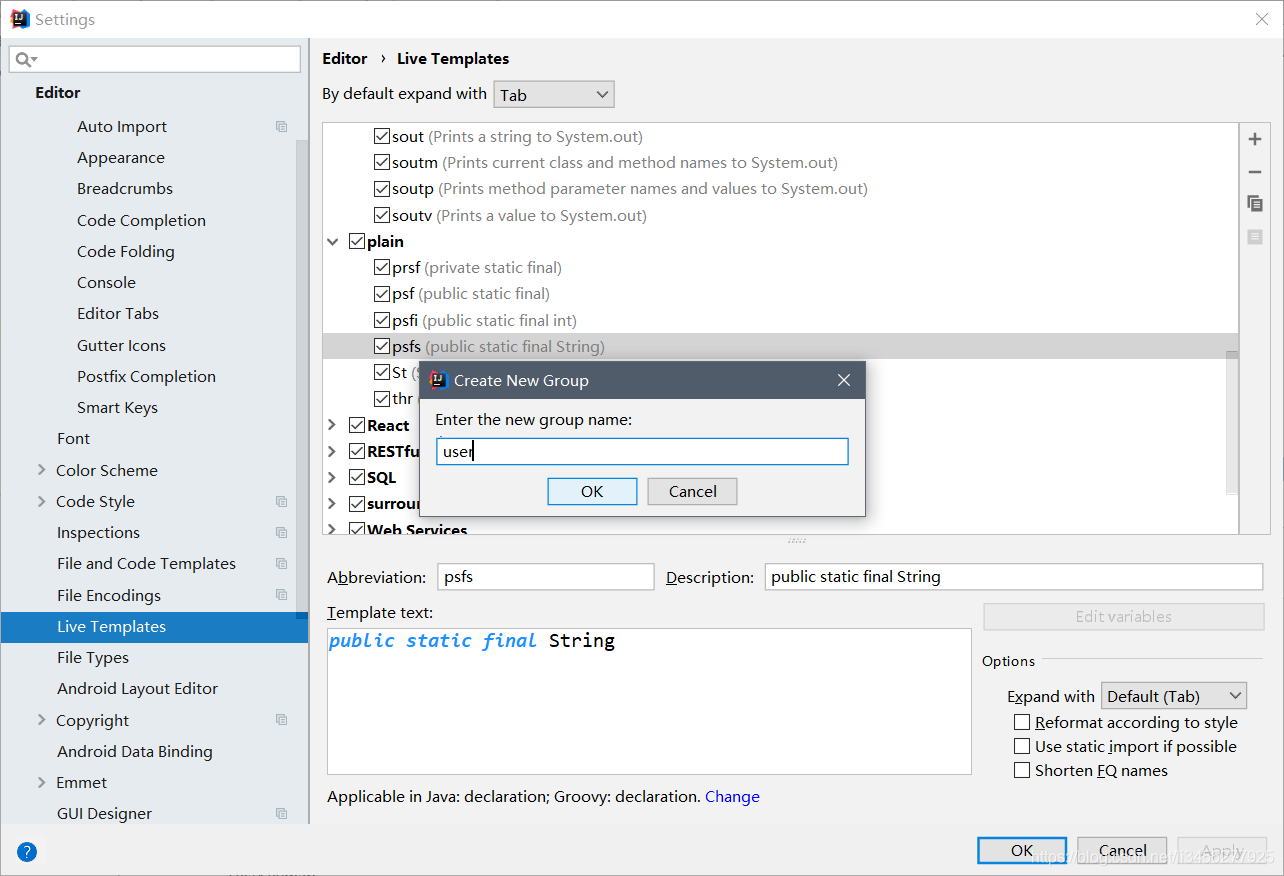Confirm new group name with OK
Image resolution: width=1284 pixels, height=876 pixels.
(592, 491)
